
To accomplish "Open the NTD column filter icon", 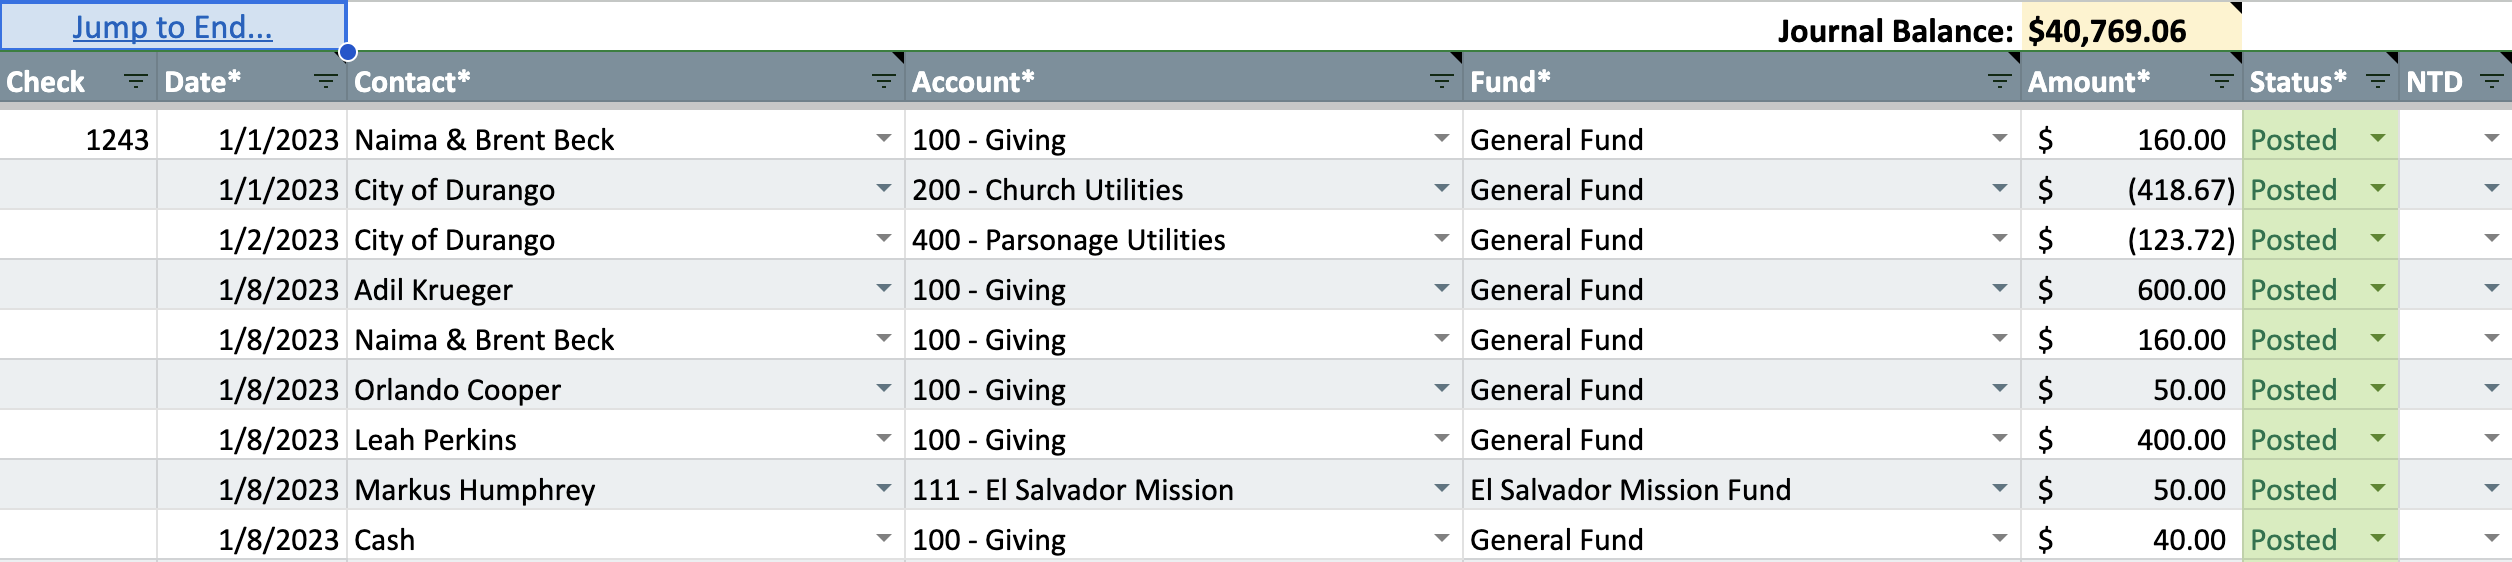I will [x=2492, y=82].
